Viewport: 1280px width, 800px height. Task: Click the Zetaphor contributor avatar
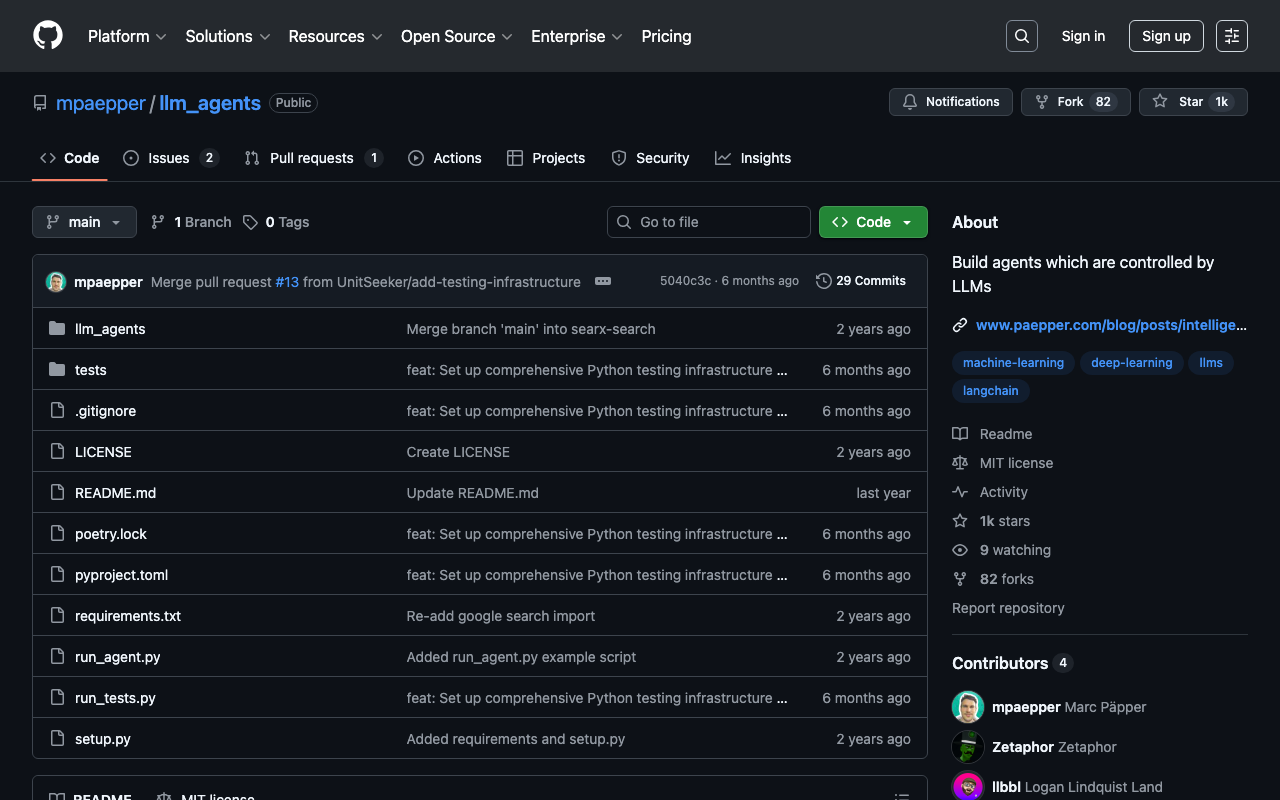[x=967, y=747]
